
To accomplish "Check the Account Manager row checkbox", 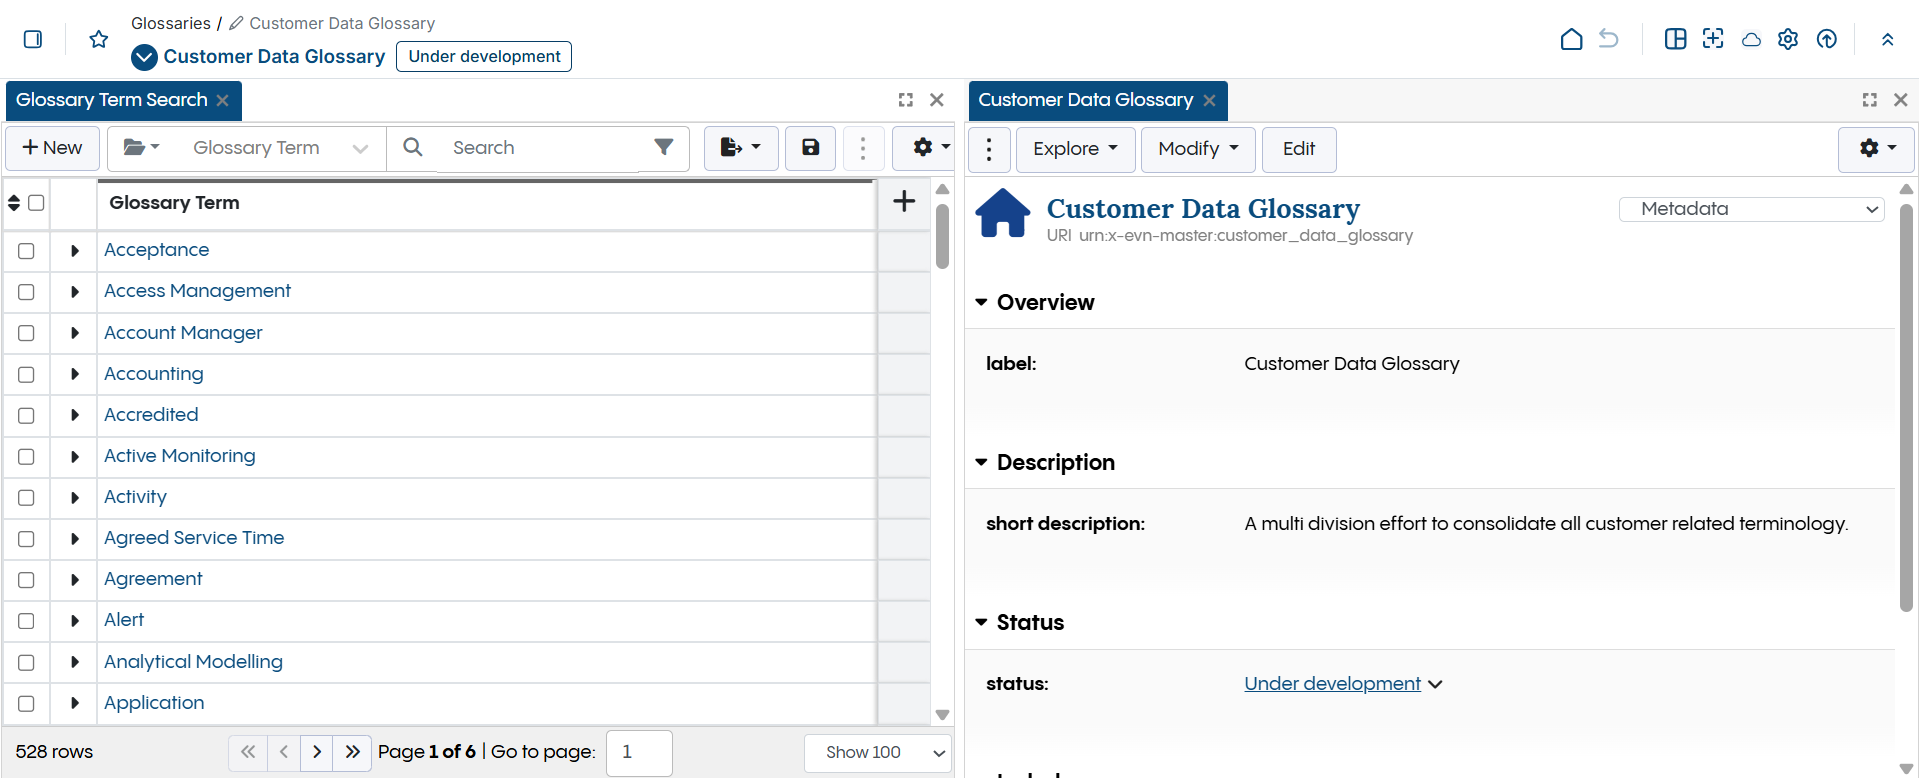I will tap(26, 333).
